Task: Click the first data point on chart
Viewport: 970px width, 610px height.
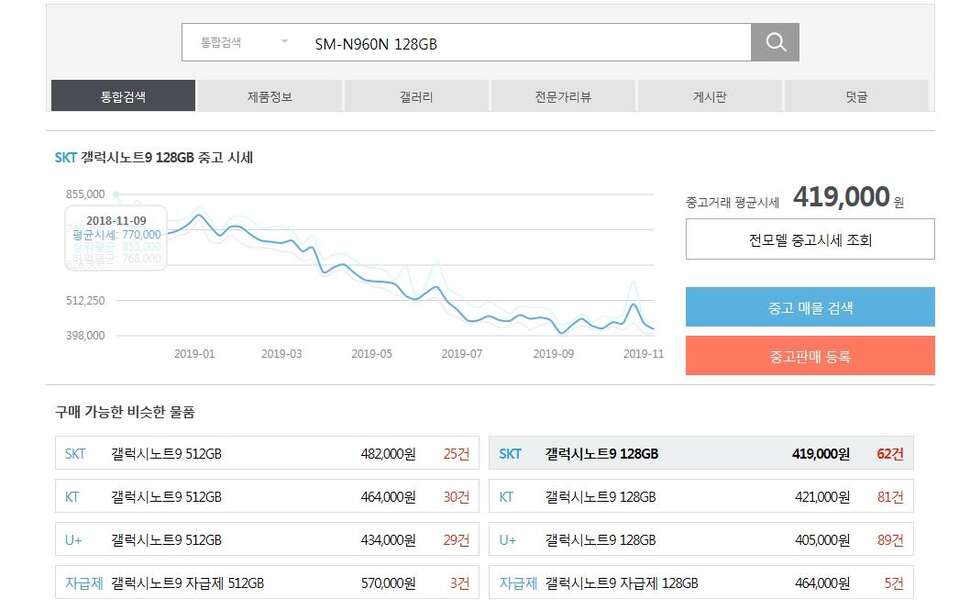Action: [x=116, y=194]
